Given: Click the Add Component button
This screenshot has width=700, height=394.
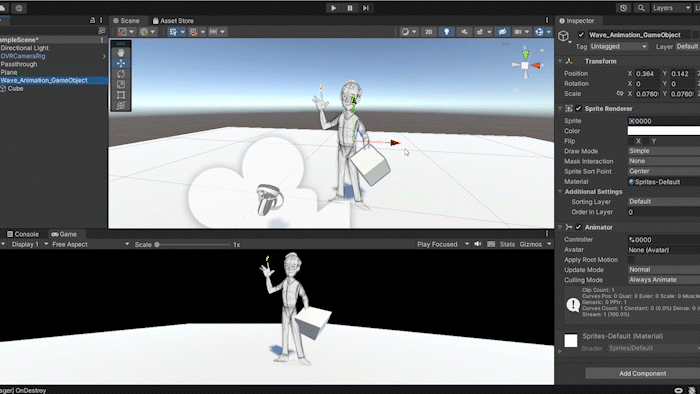Looking at the screenshot, I should click(x=643, y=373).
